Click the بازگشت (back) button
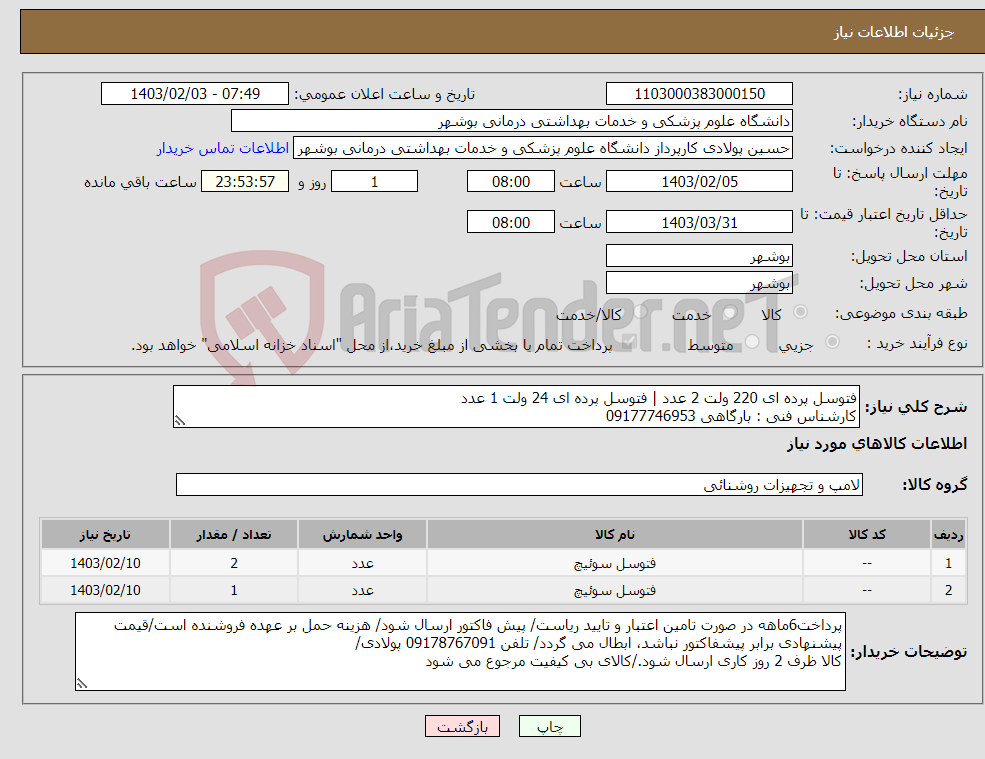The width and height of the screenshot is (985, 759). click(x=462, y=726)
